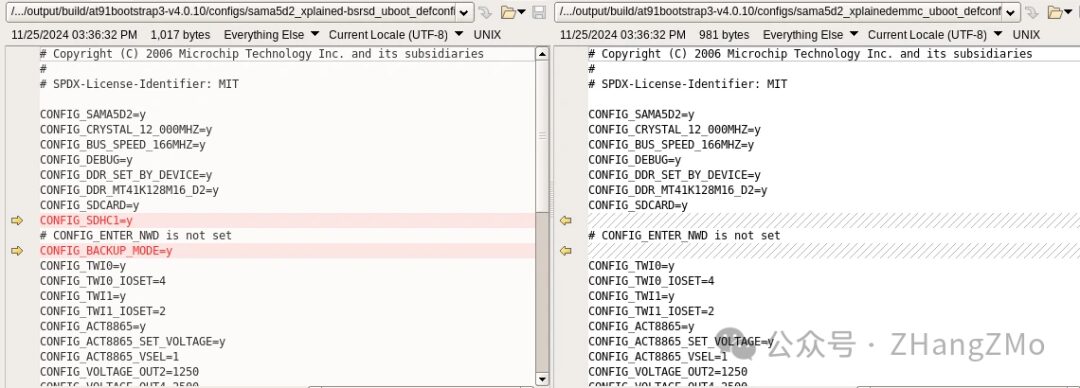
Task: Click right pane CONFIG_VOLTAGE_OUT2=1250 line
Action: (667, 372)
